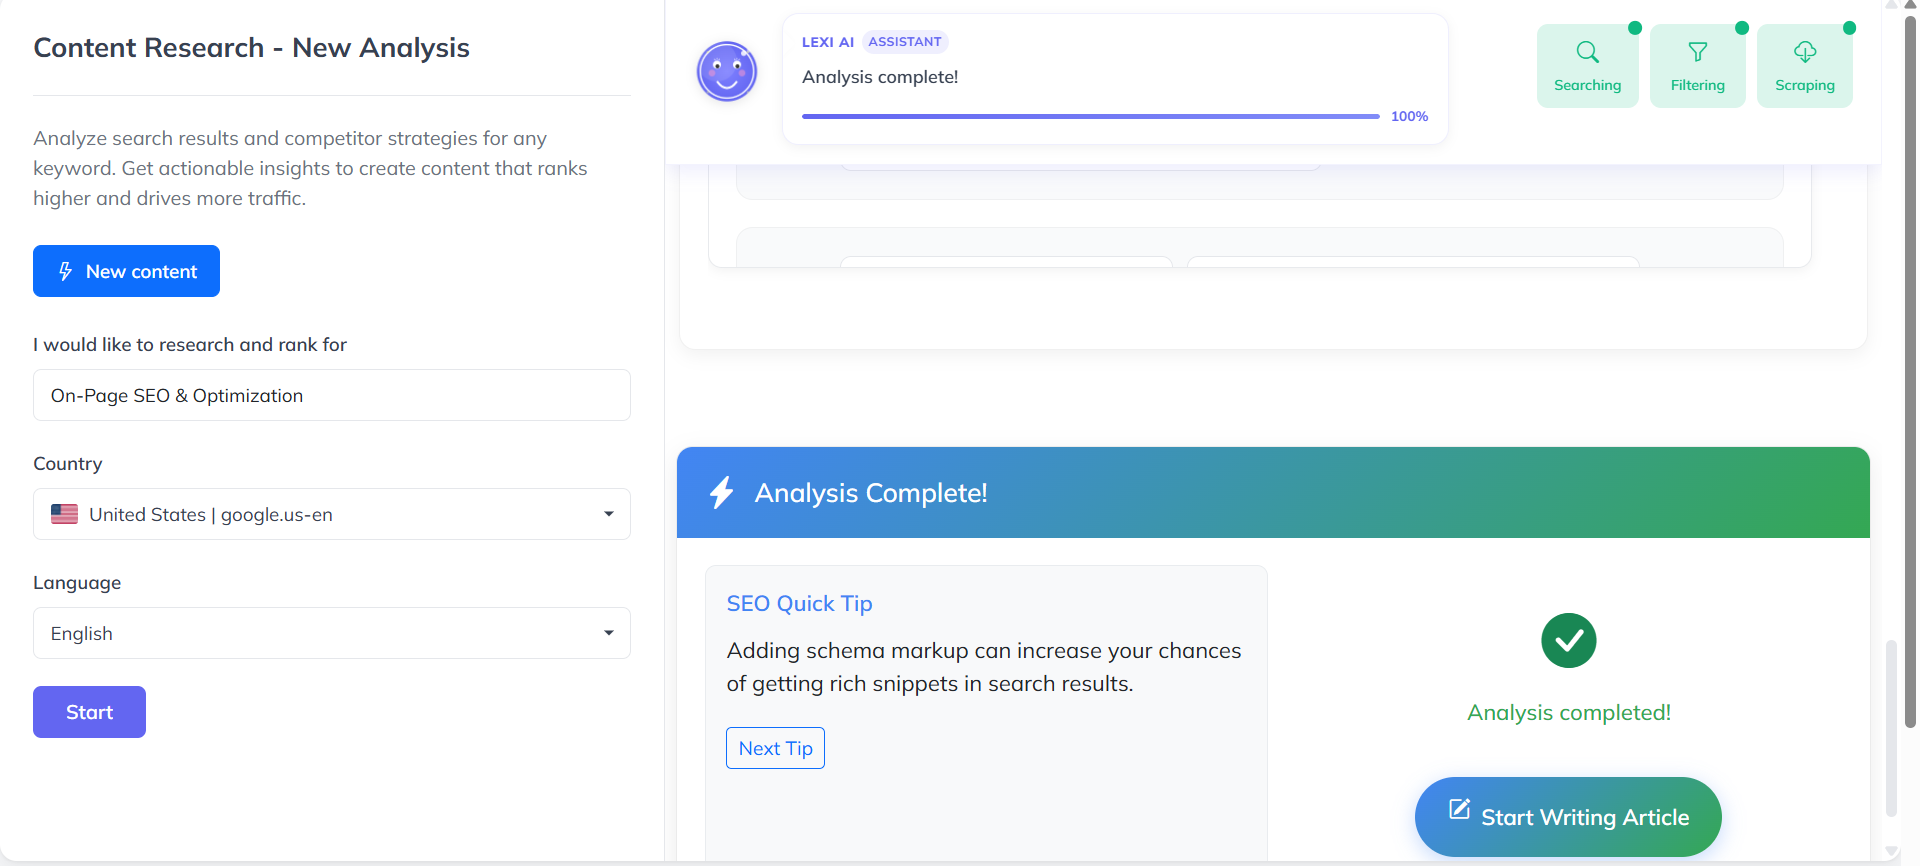The height and width of the screenshot is (866, 1920).
Task: Click the SEO Quick Tip heading
Action: click(x=799, y=604)
